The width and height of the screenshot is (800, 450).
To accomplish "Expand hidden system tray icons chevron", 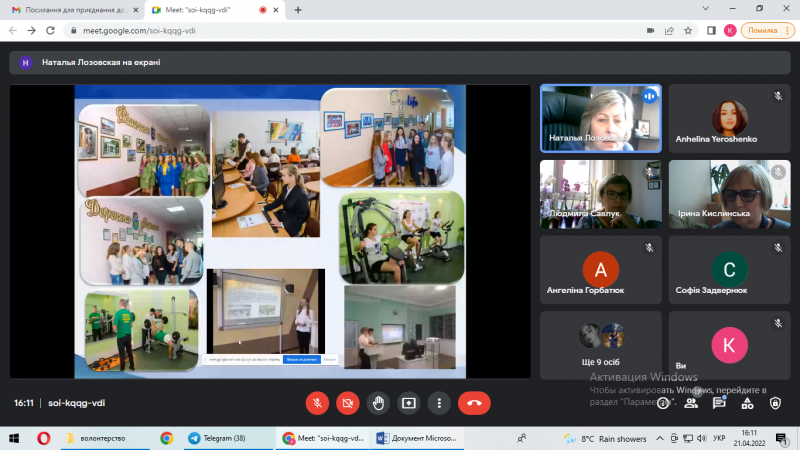I will tap(660, 438).
